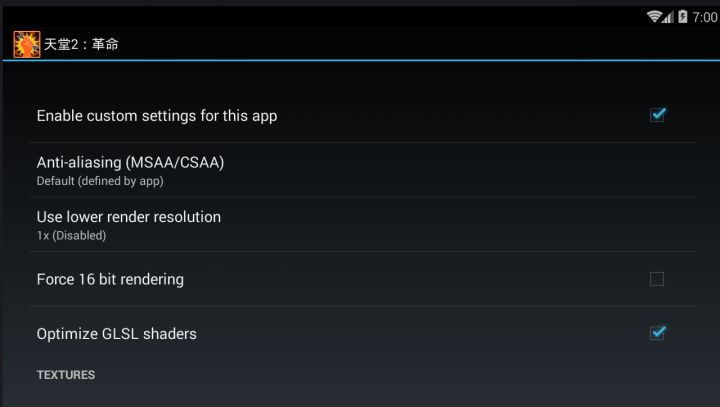Check the Force 16 bit rendering checkbox

pyautogui.click(x=657, y=279)
